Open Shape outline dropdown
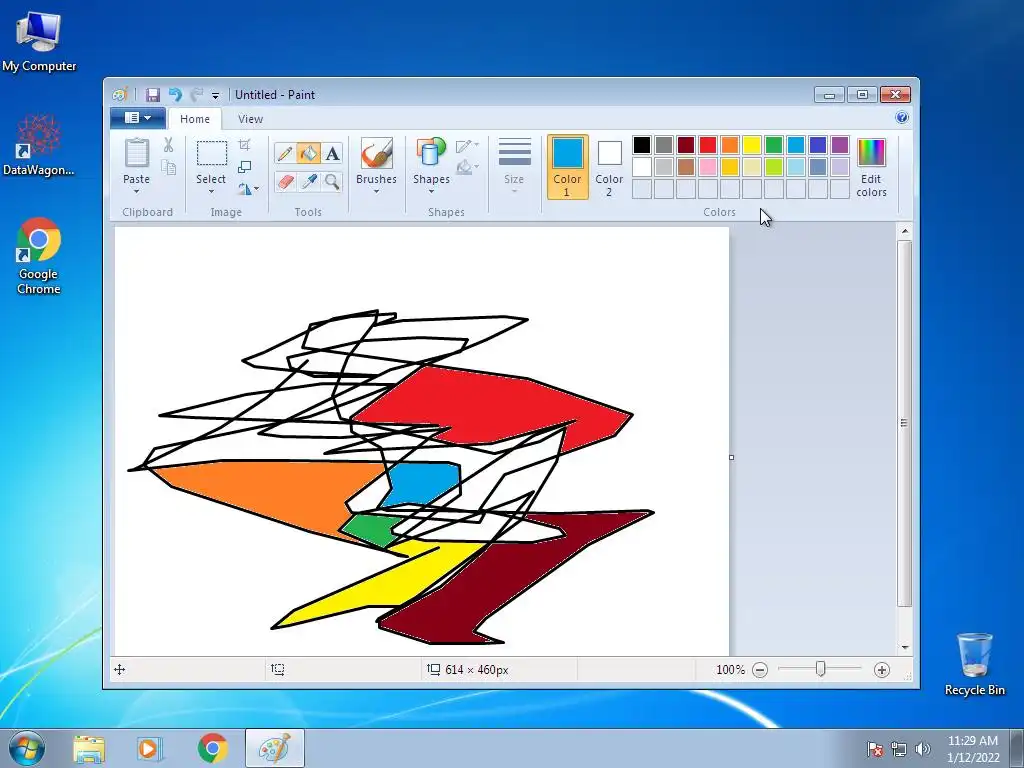Viewport: 1024px width, 768px height. click(x=467, y=145)
